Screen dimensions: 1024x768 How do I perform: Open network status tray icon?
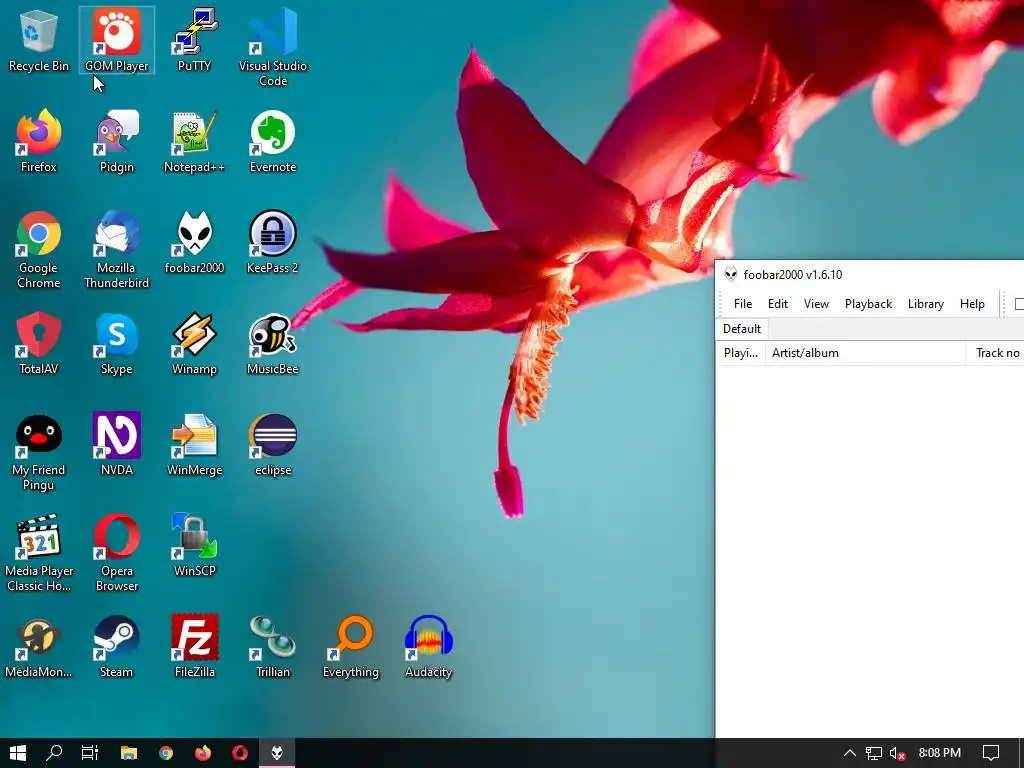pos(874,753)
